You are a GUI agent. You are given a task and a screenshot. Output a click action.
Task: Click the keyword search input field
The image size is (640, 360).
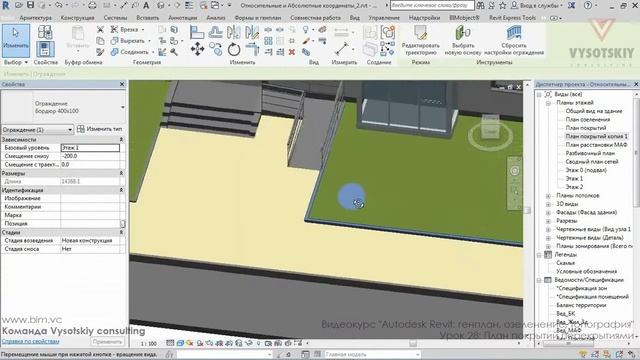point(432,5)
